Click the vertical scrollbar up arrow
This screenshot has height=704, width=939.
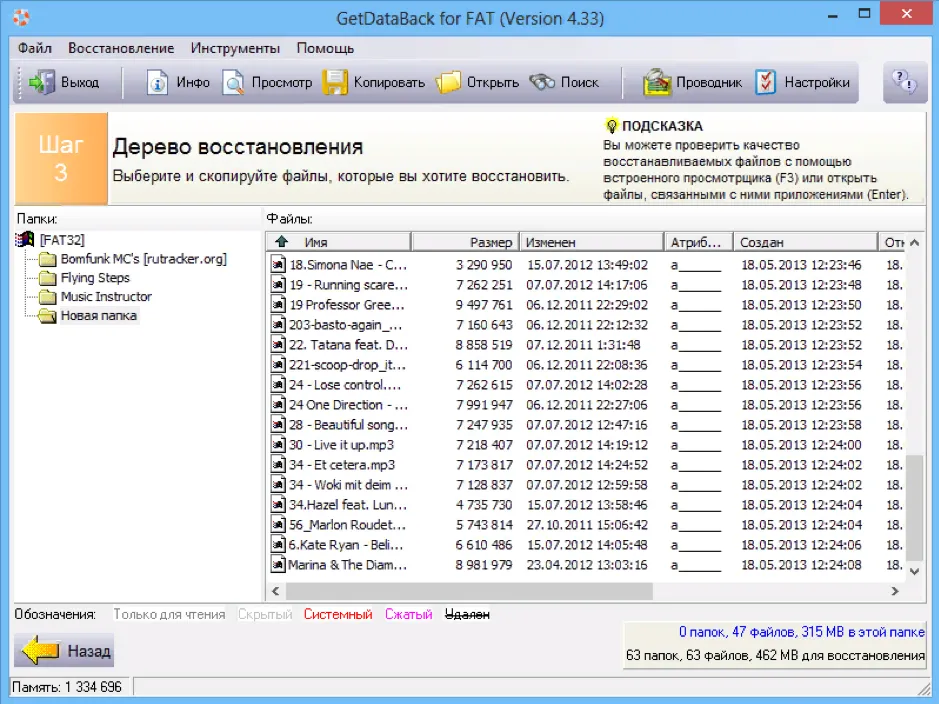click(x=914, y=242)
